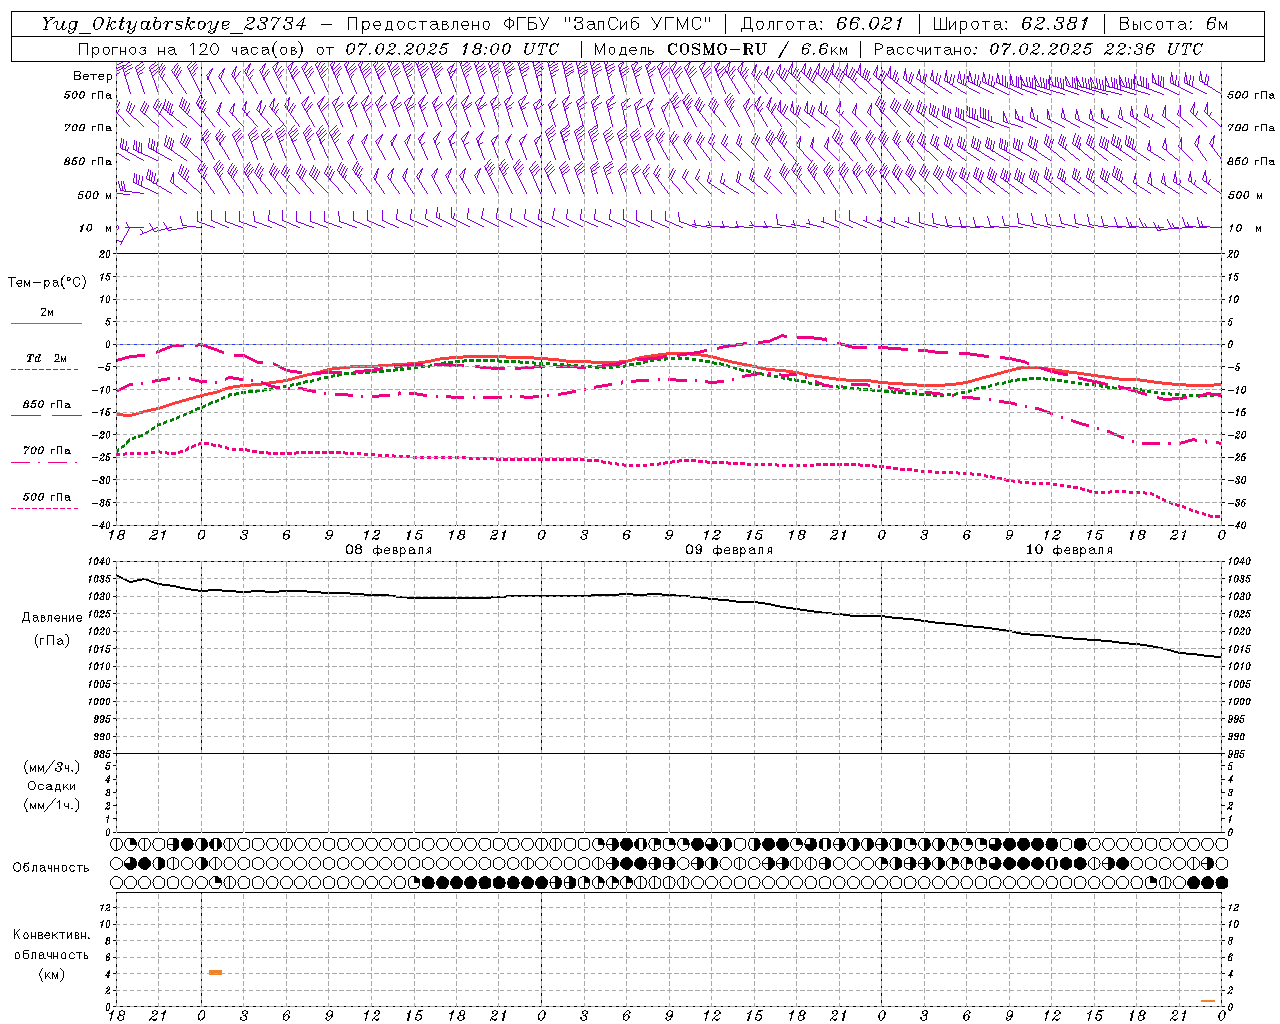Click the '700 гПа' temperature legend entry
The height and width of the screenshot is (1024, 1280).
(47, 451)
